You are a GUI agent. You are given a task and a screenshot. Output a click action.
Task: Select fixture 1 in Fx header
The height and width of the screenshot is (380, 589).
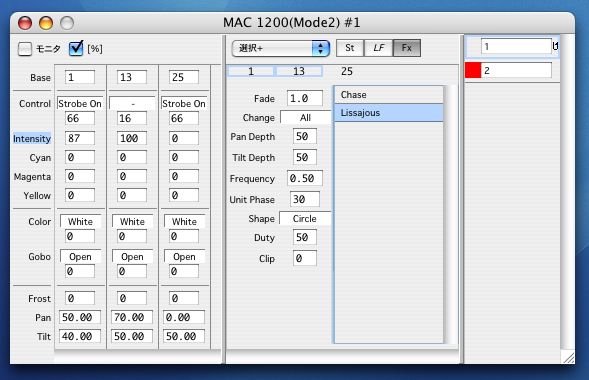click(x=251, y=71)
